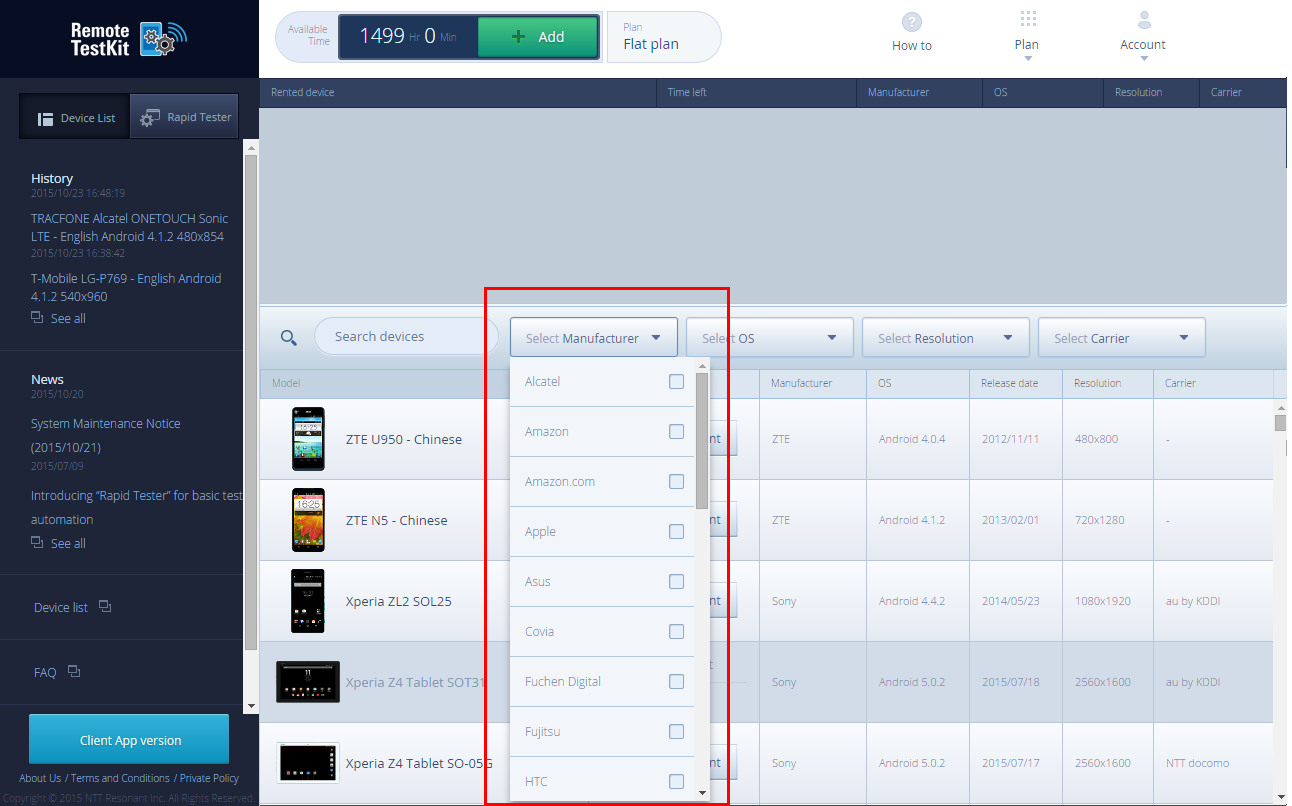Open Introducing Rapid Tester news item

[136, 507]
